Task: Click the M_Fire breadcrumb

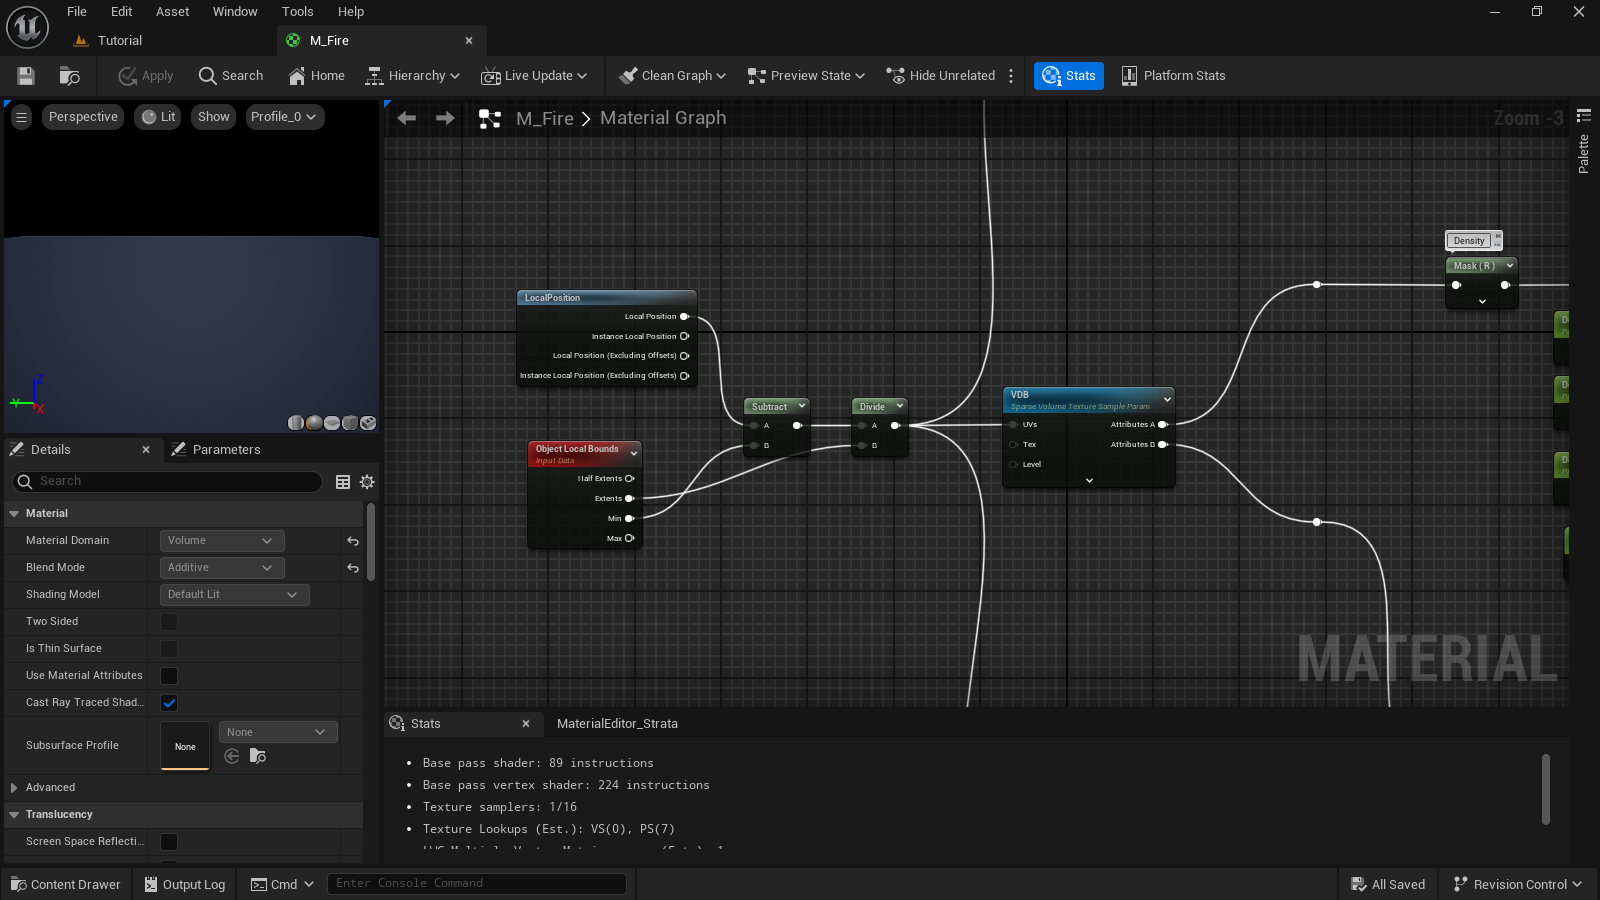Action: (x=545, y=118)
